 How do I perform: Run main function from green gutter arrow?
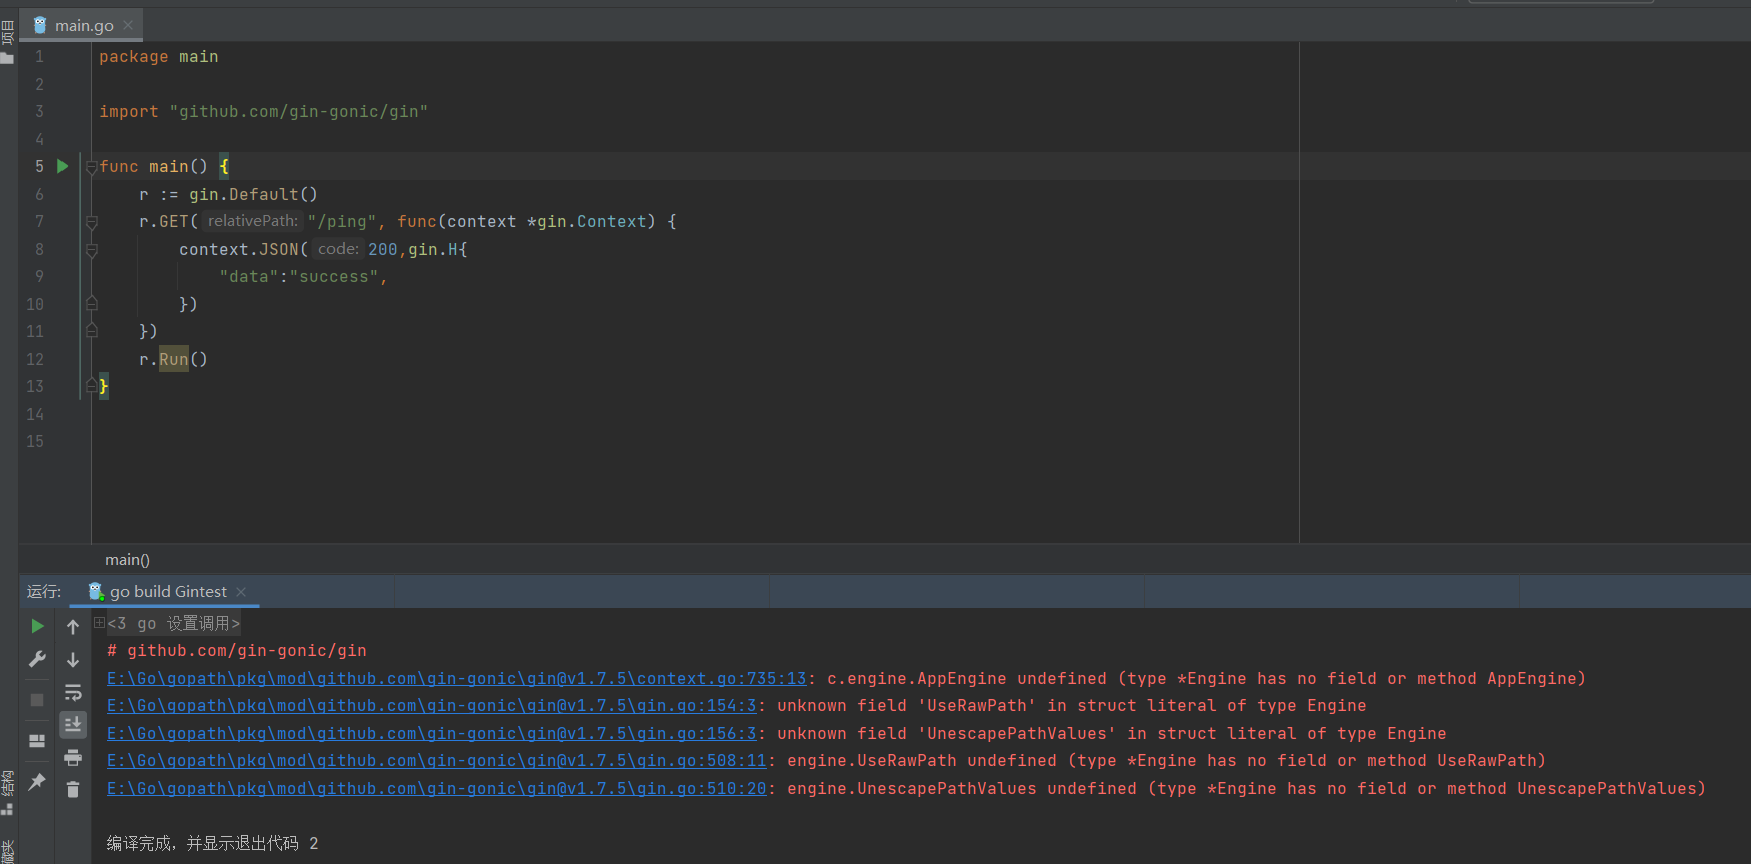pos(62,166)
